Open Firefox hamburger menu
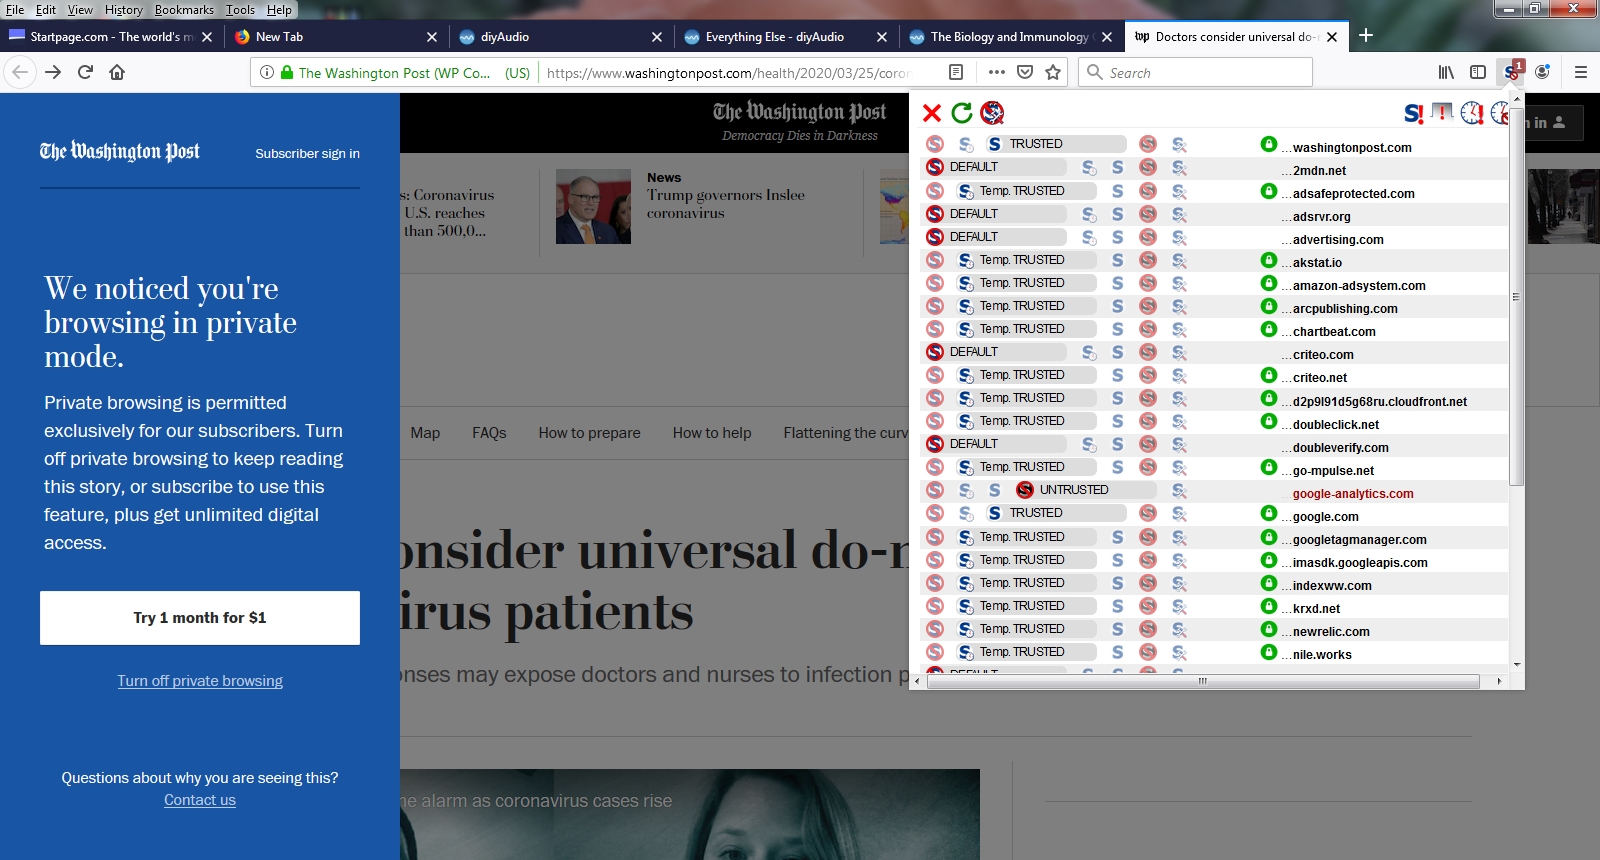1600x860 pixels. tap(1581, 72)
